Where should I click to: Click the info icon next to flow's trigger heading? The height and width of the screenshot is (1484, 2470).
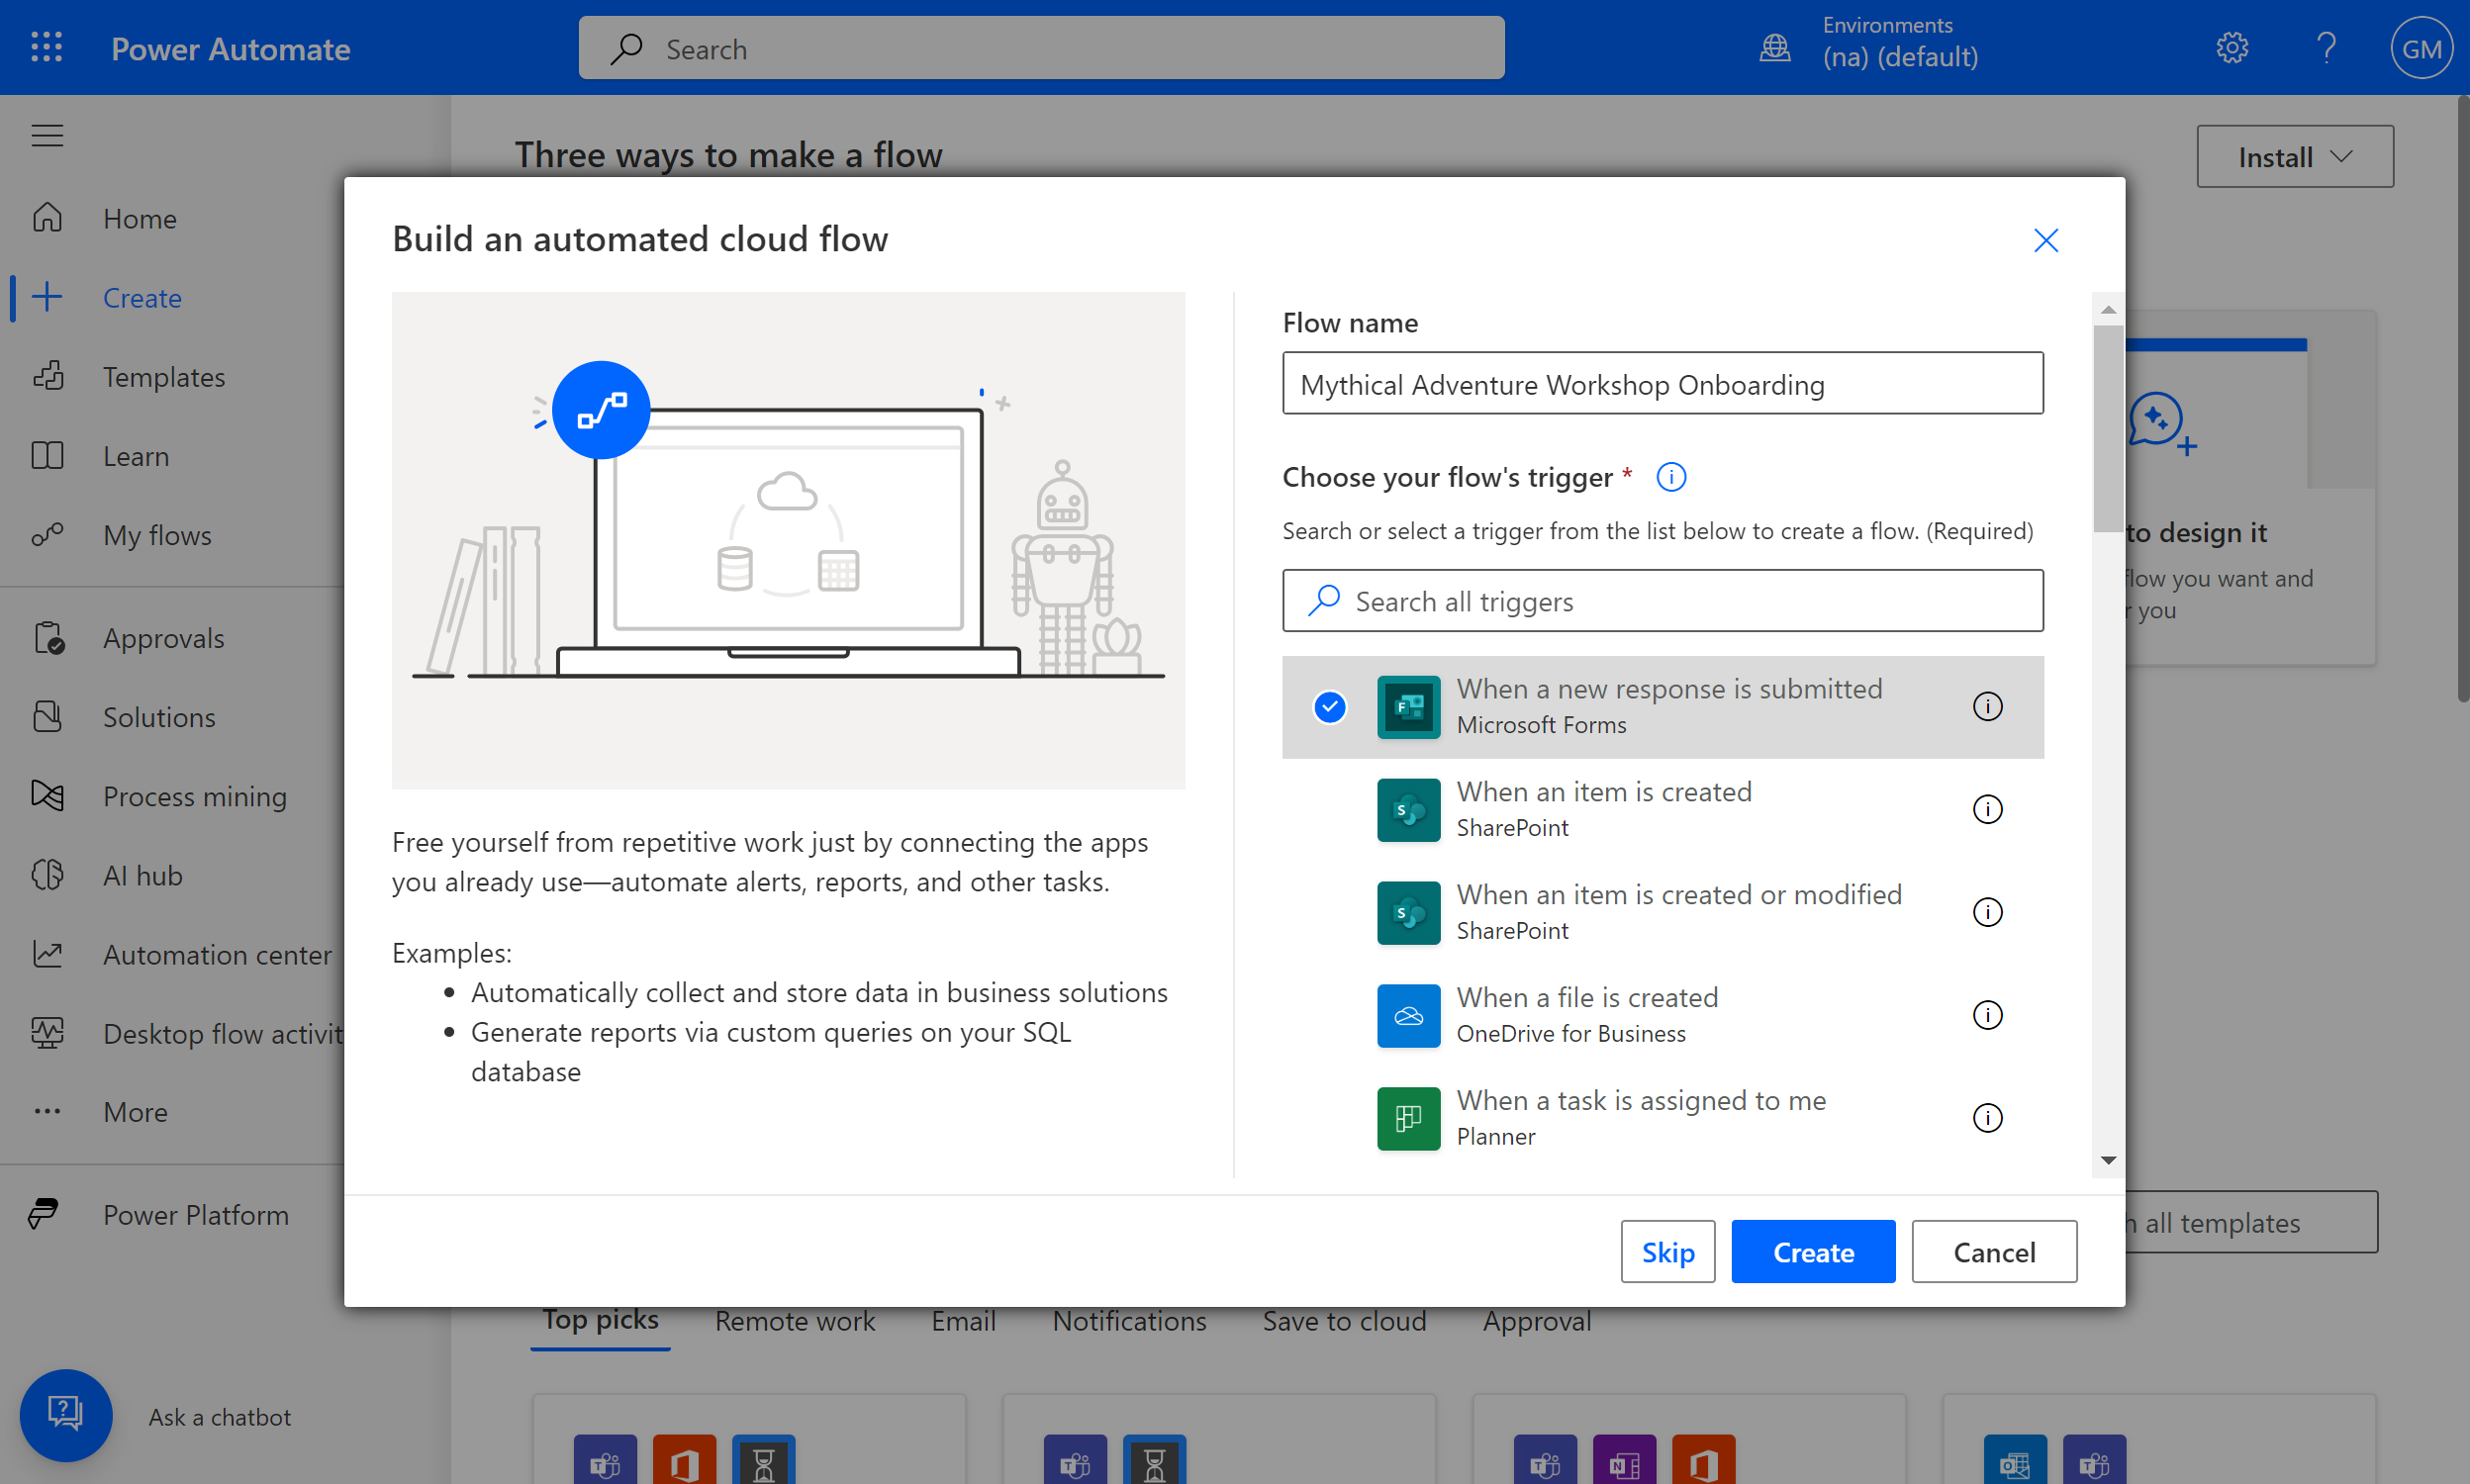1671,477
